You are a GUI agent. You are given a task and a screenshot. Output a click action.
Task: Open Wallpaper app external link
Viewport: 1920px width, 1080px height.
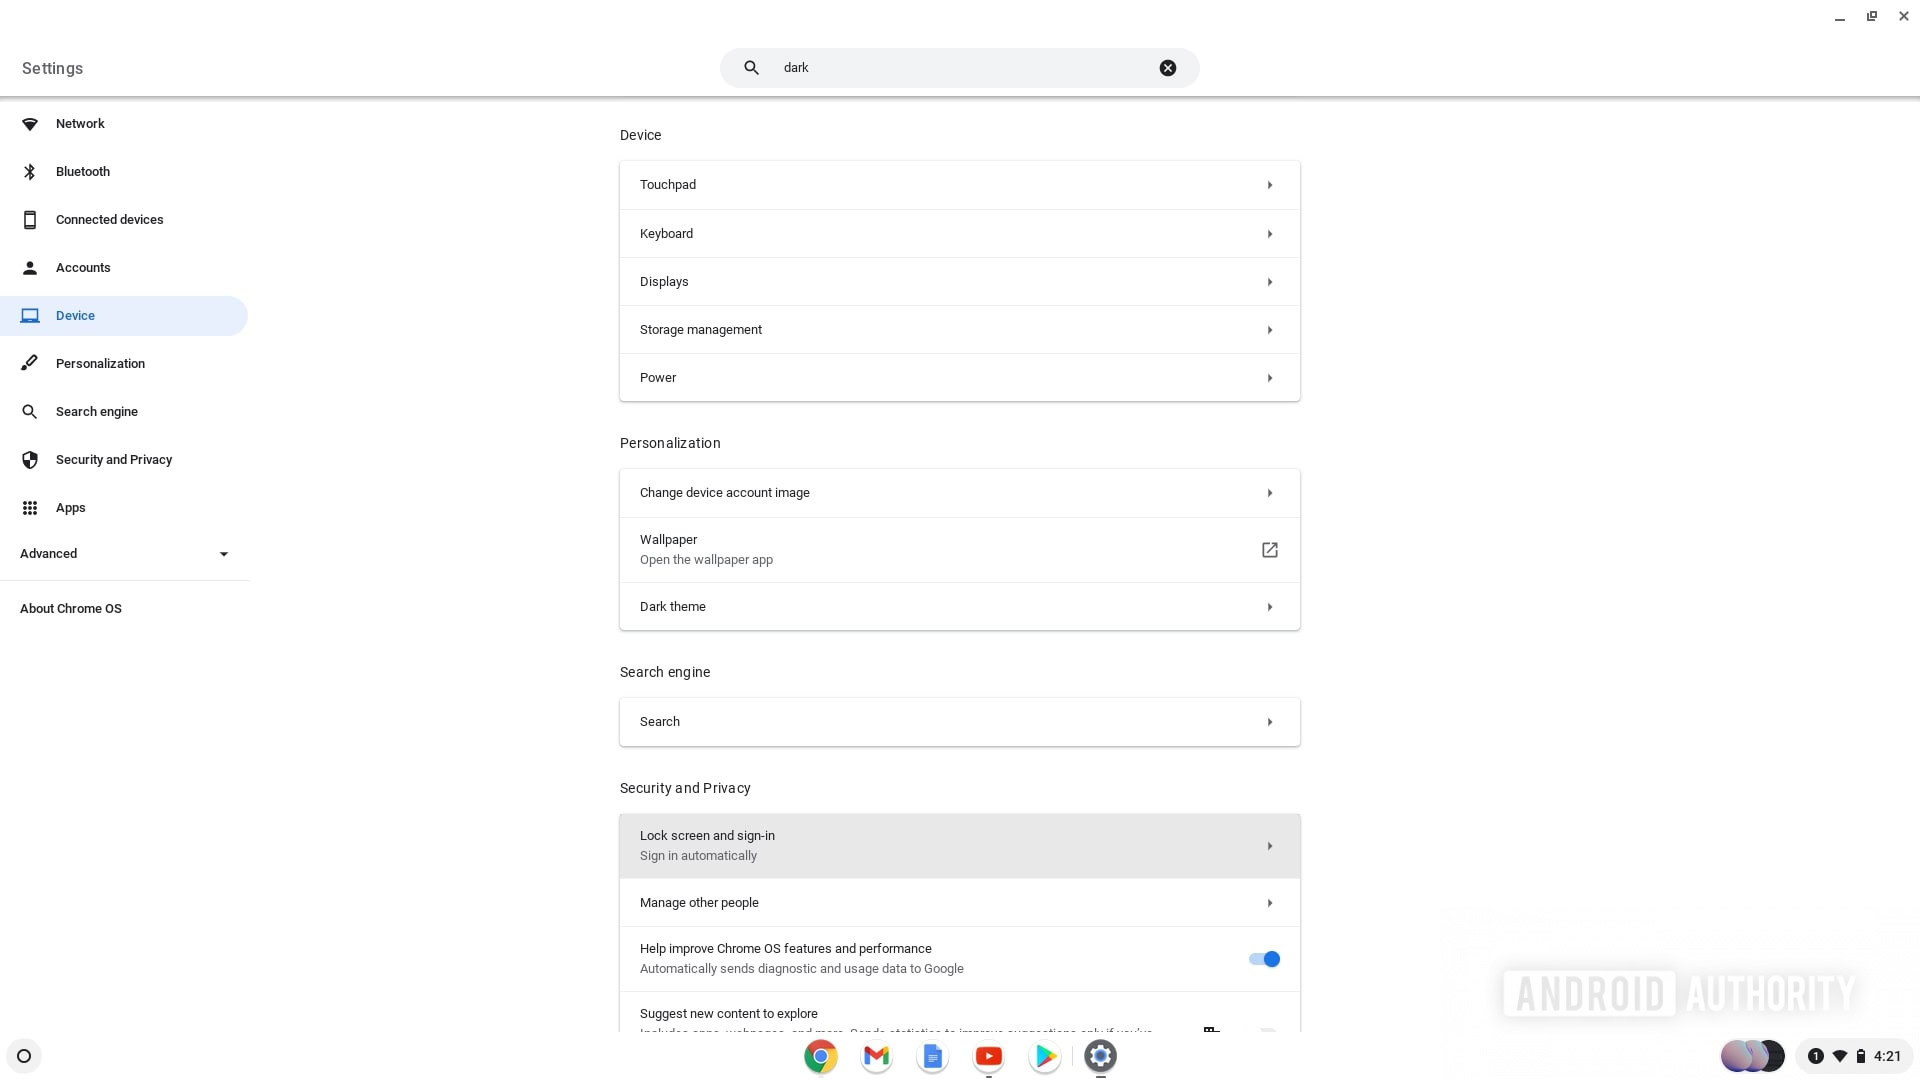(1269, 549)
